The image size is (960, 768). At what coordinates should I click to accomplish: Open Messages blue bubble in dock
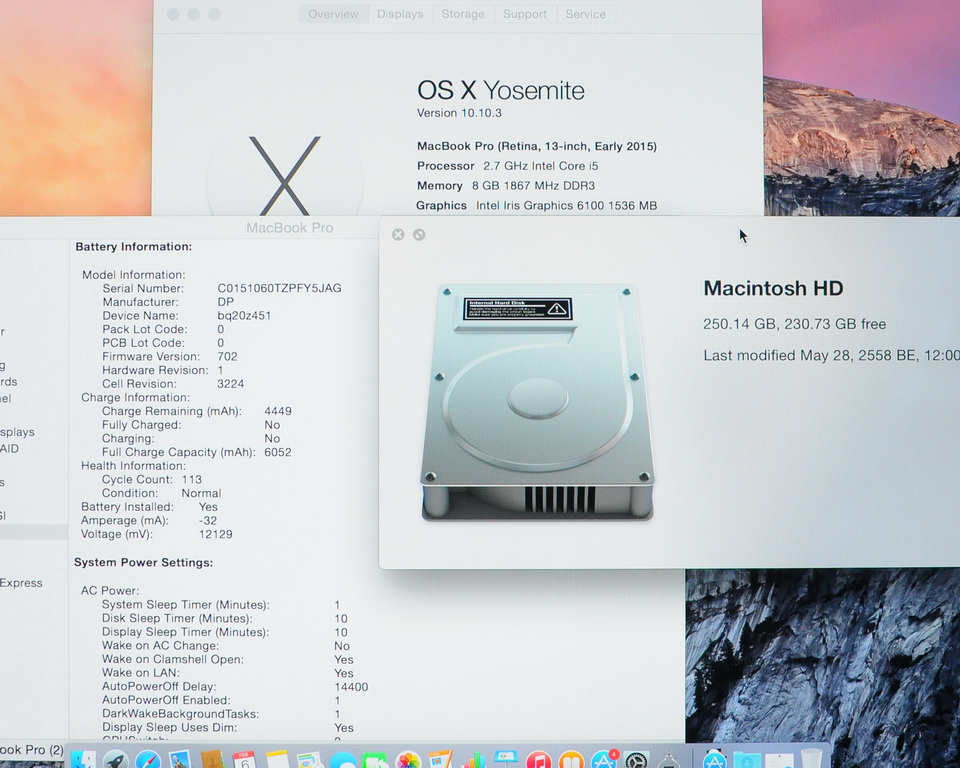coord(343,760)
